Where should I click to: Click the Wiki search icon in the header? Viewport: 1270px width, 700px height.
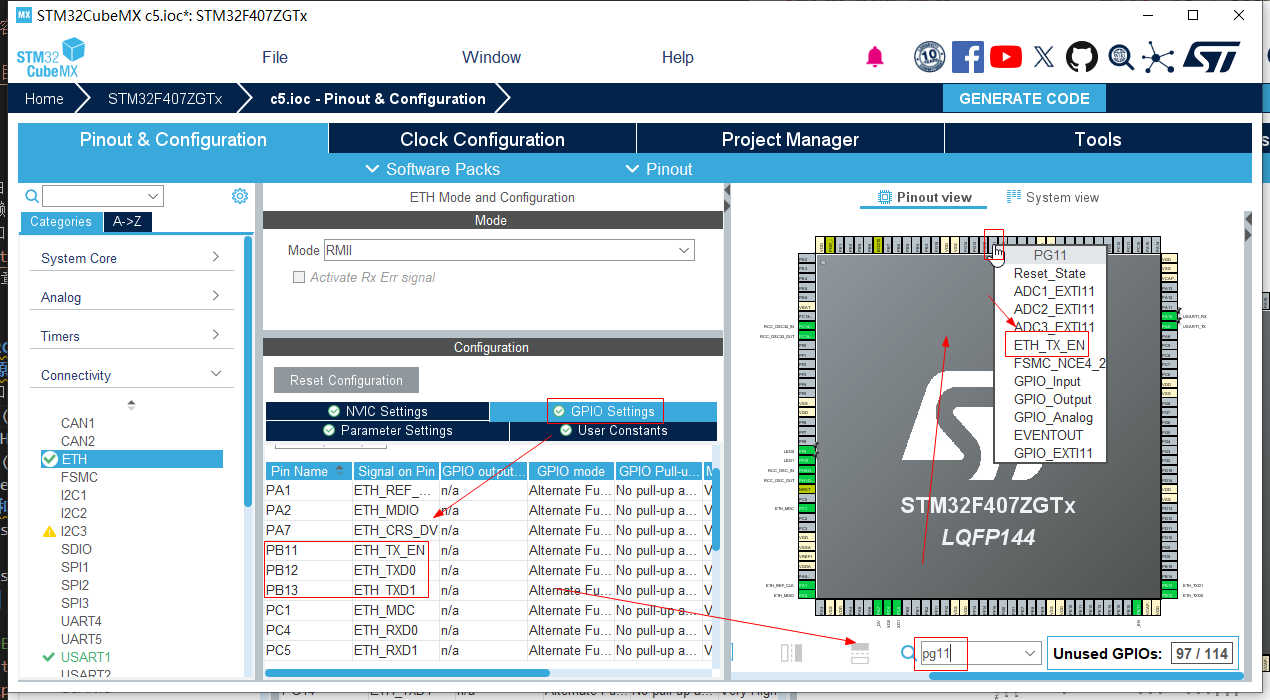coord(1120,57)
